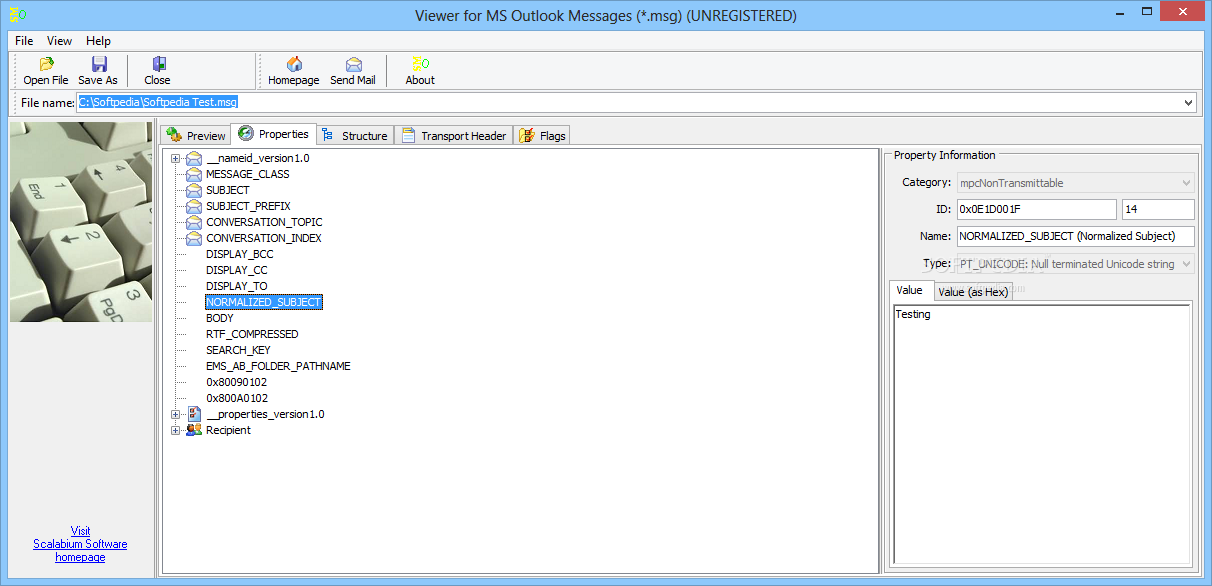The image size is (1212, 586).
Task: Open the Transport Header tab
Action: (454, 135)
